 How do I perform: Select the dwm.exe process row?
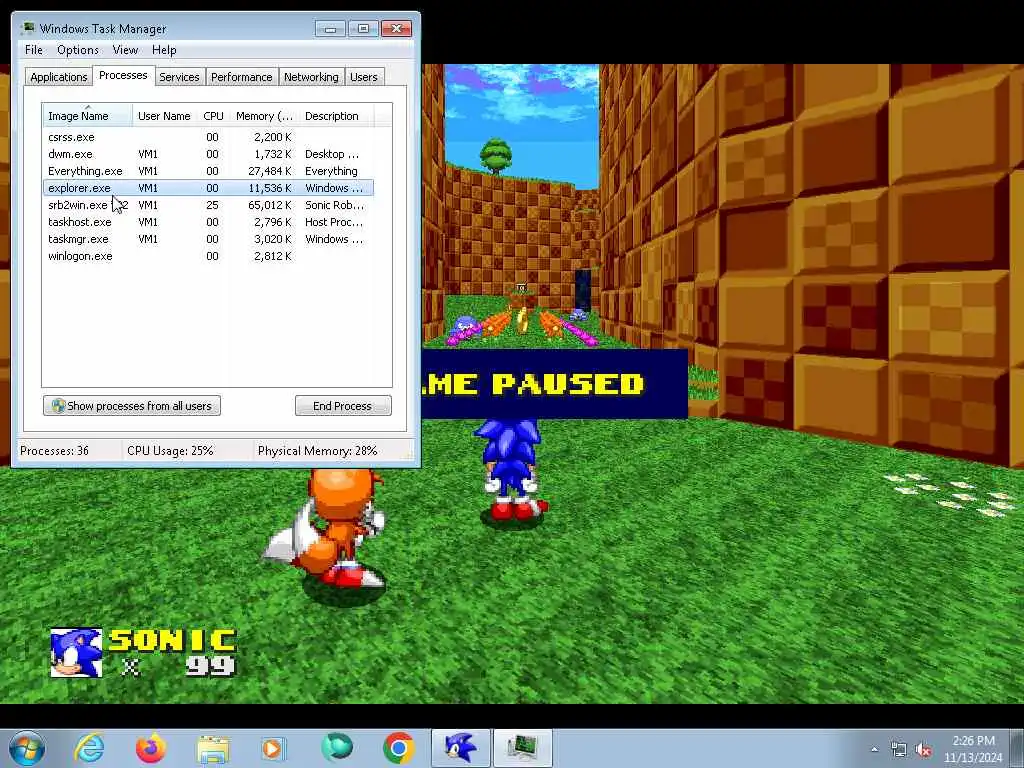(209, 154)
